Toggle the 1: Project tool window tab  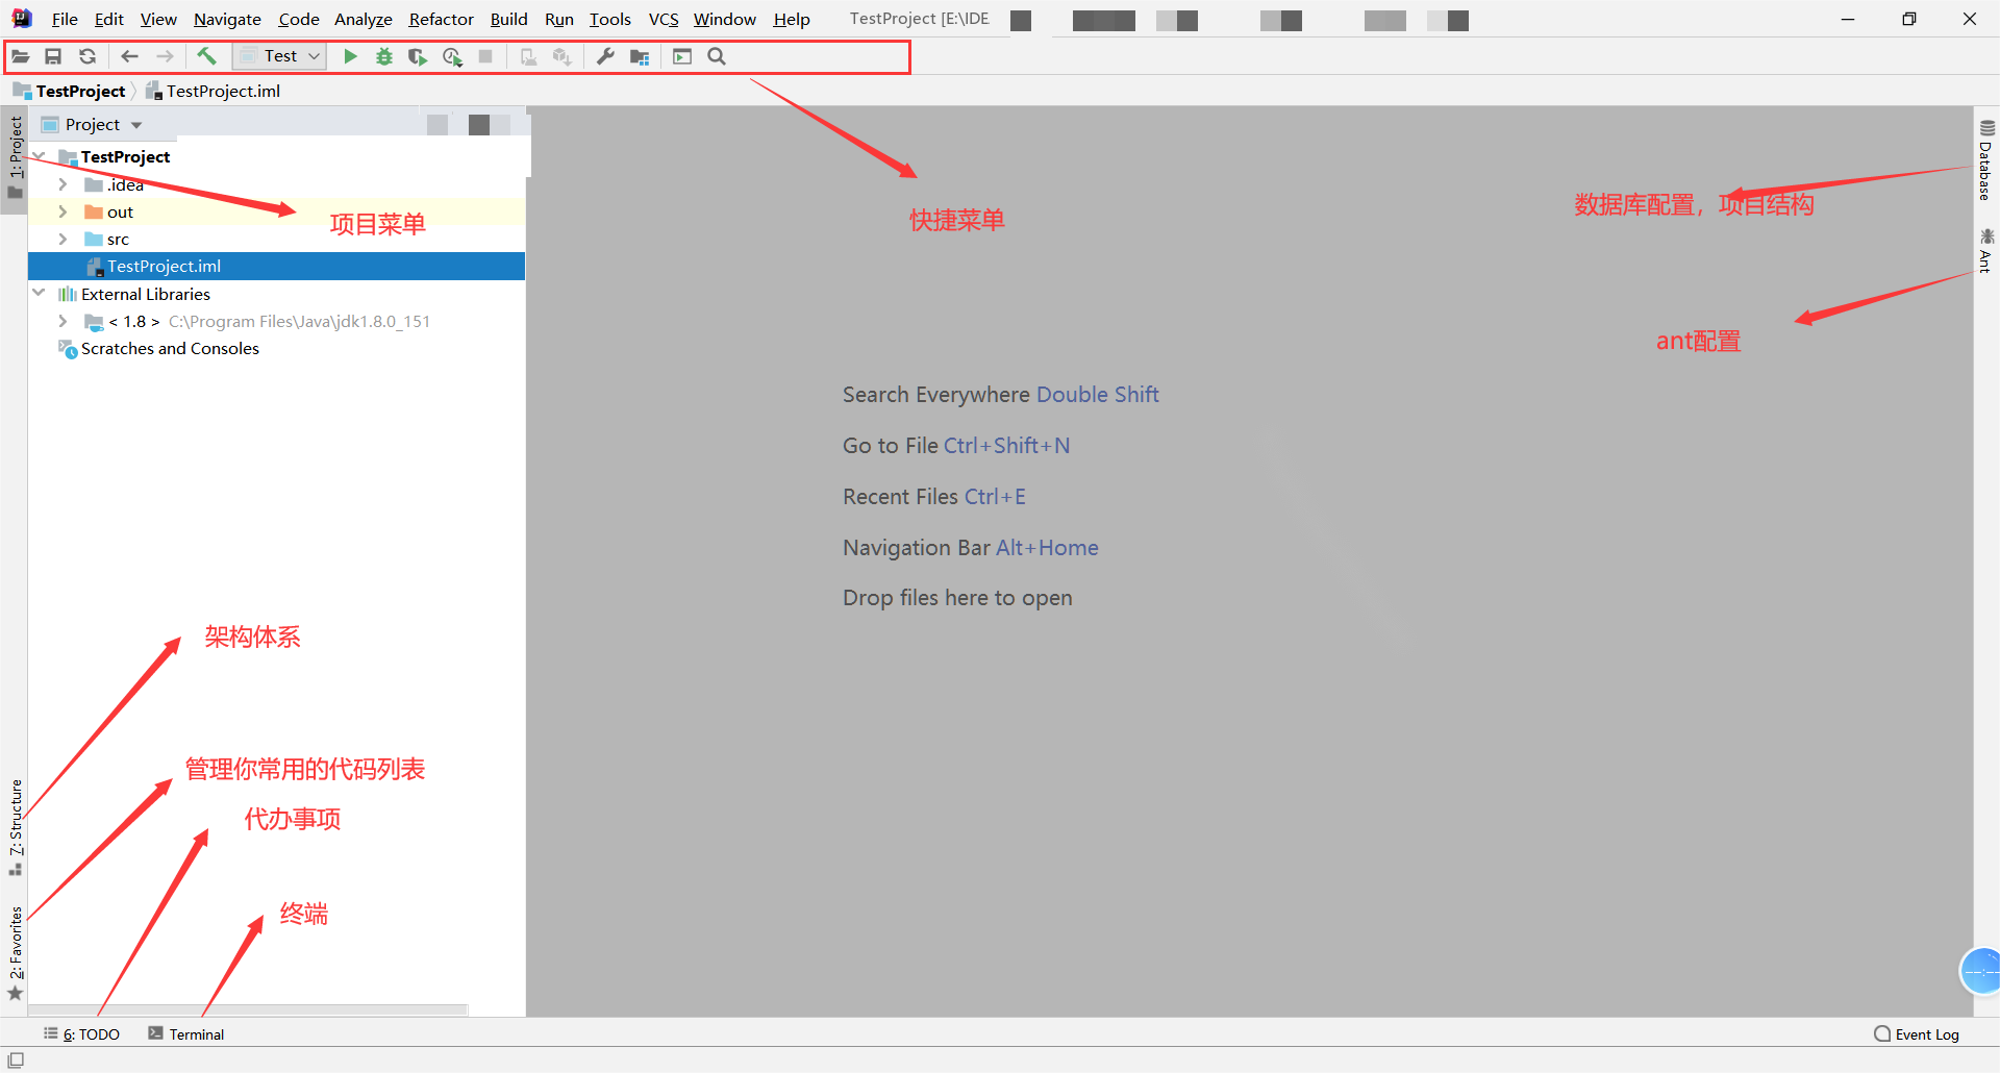pos(15,158)
